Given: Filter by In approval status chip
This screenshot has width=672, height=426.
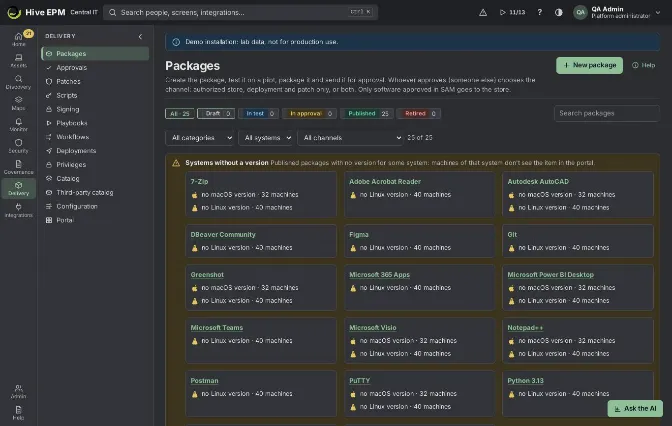Looking at the screenshot, I should point(309,114).
